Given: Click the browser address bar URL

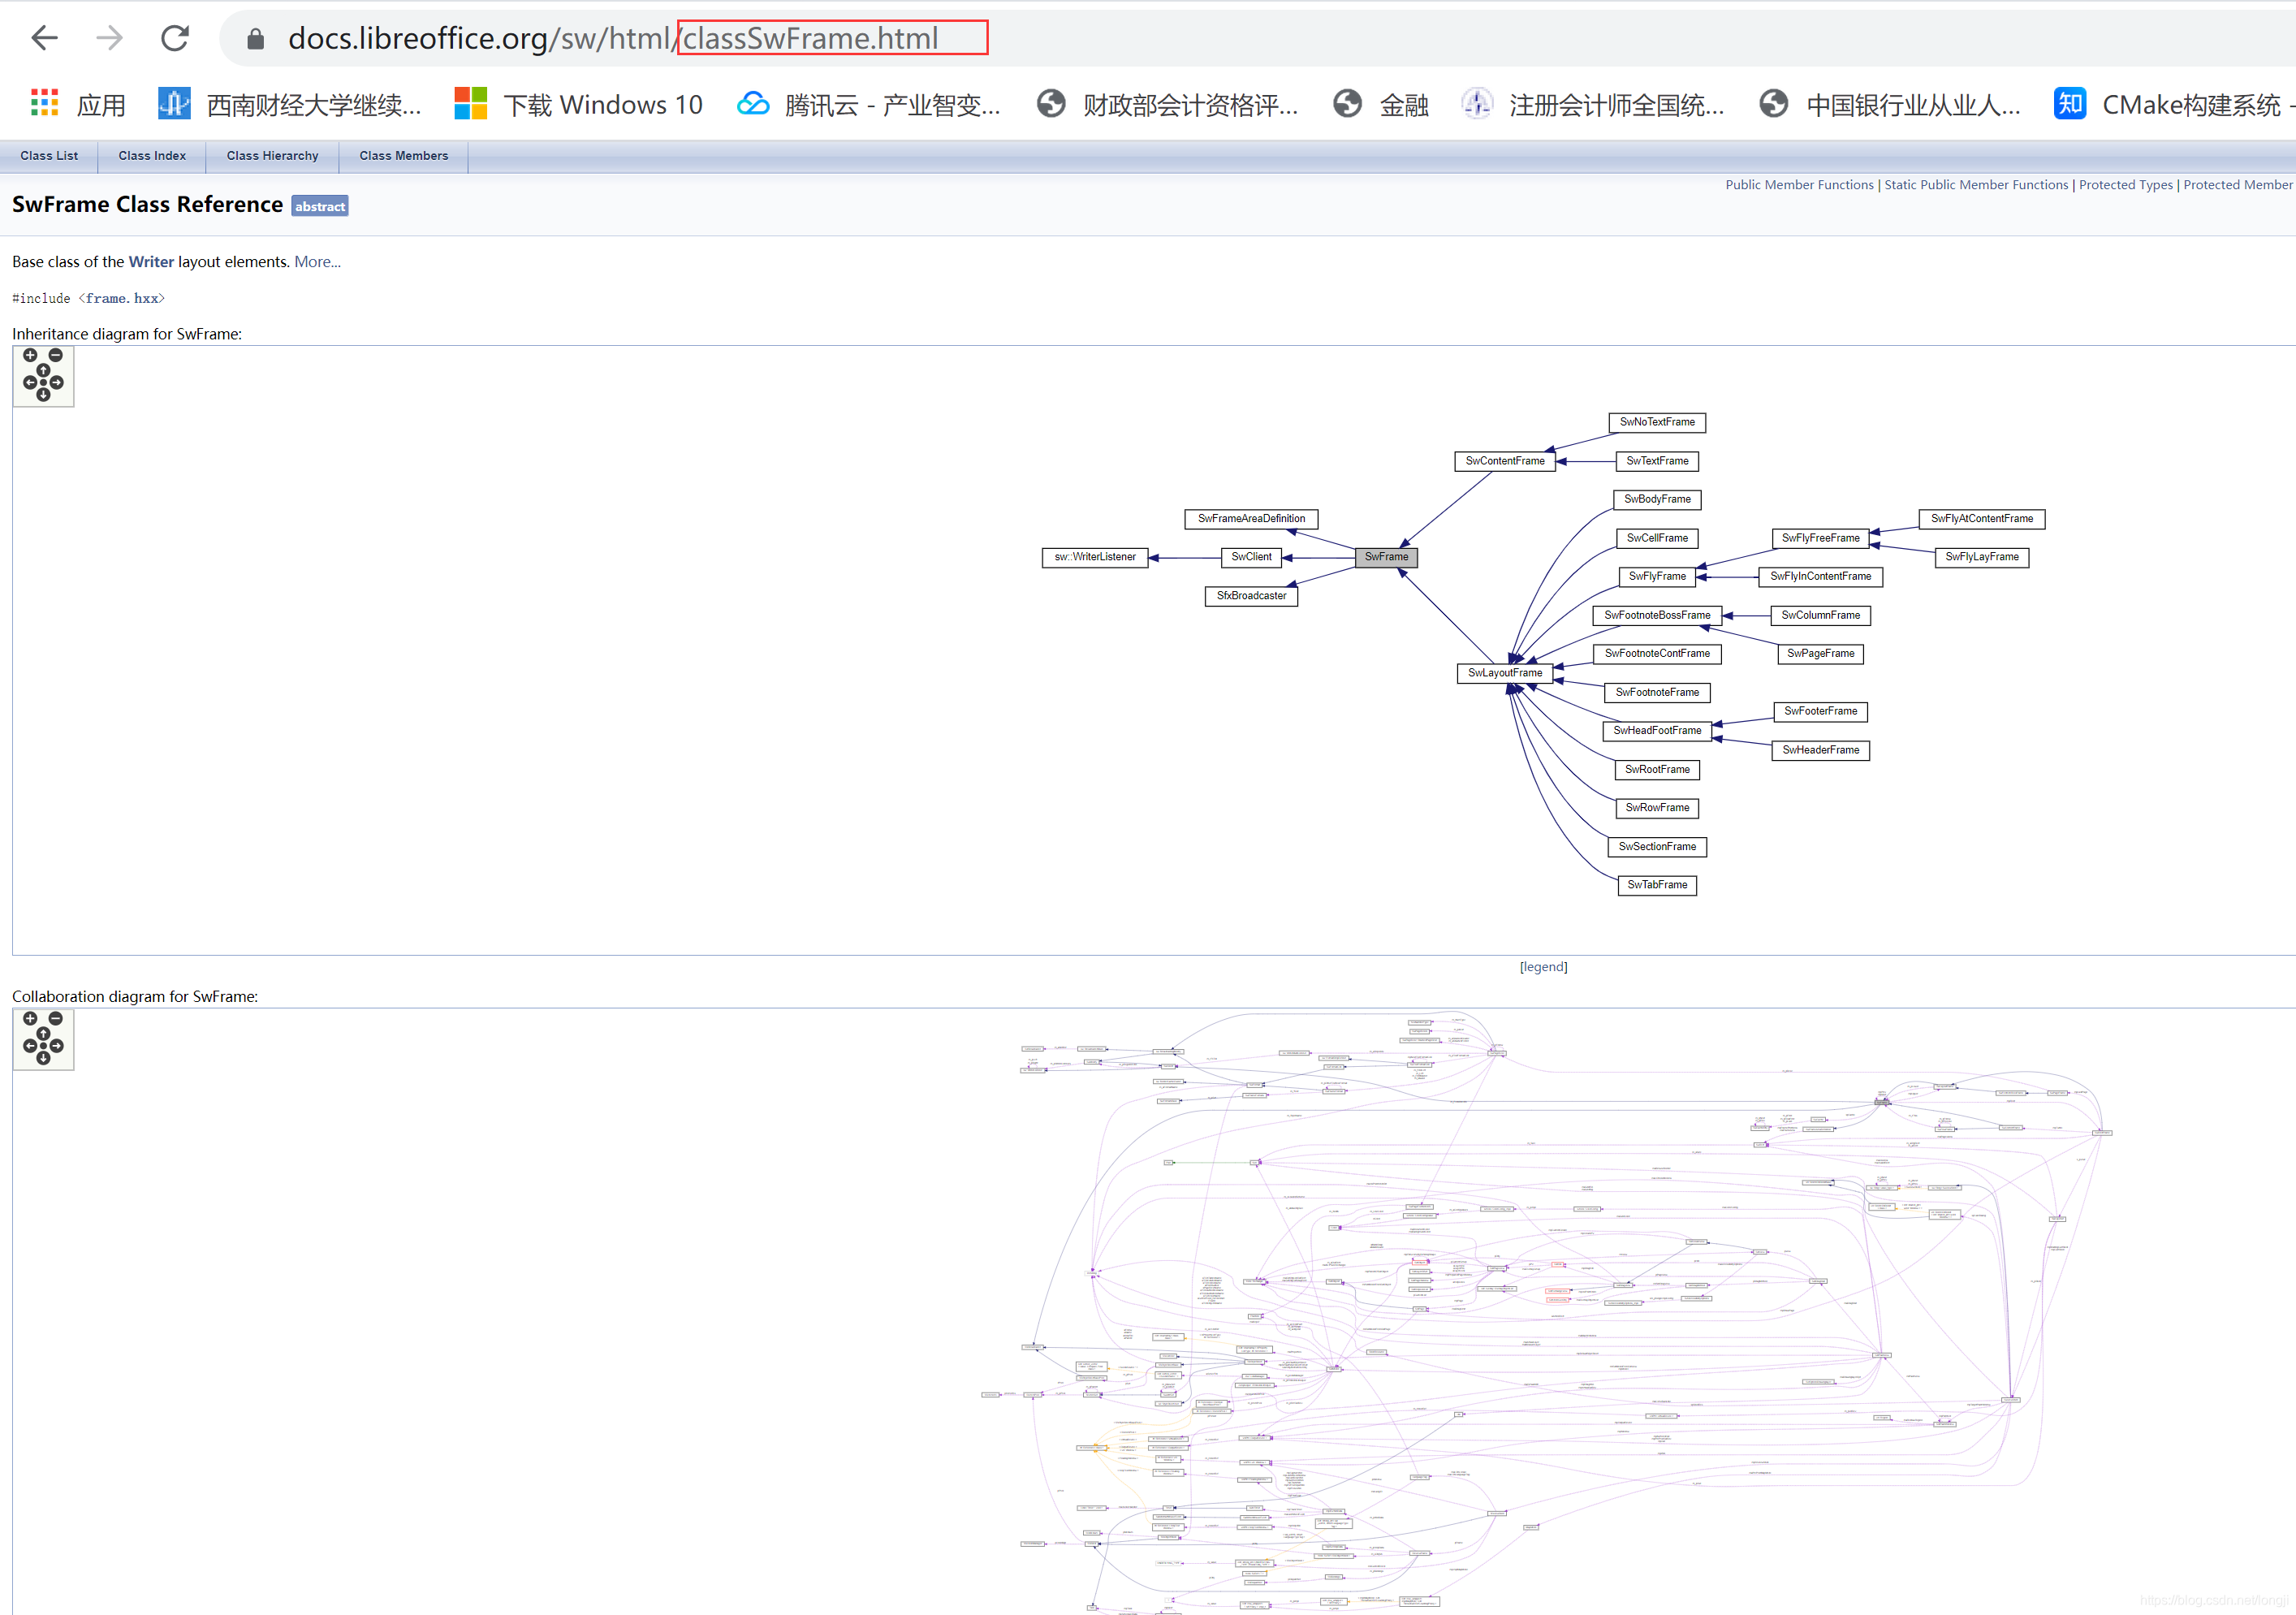Looking at the screenshot, I should 612,39.
